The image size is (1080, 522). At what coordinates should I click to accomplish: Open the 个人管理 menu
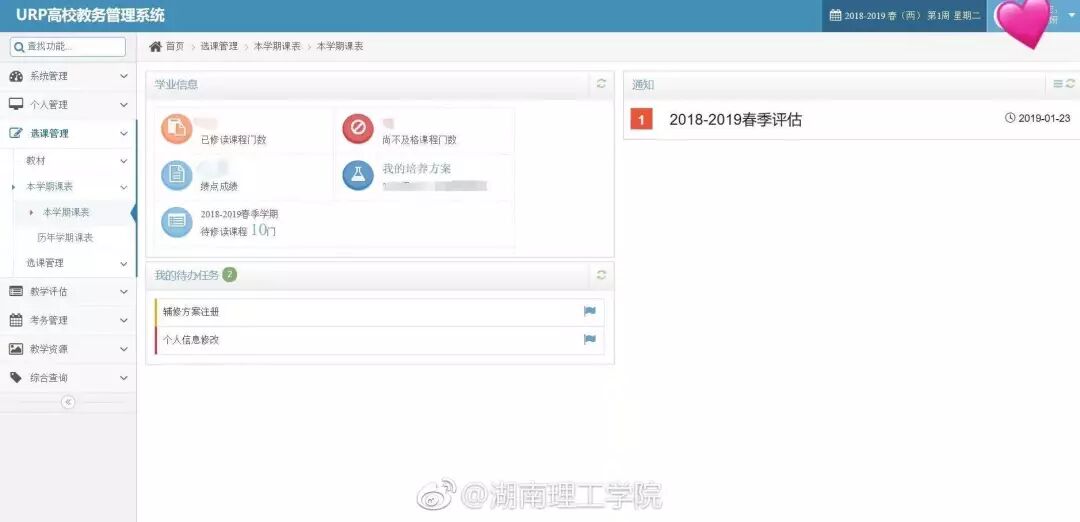68,105
